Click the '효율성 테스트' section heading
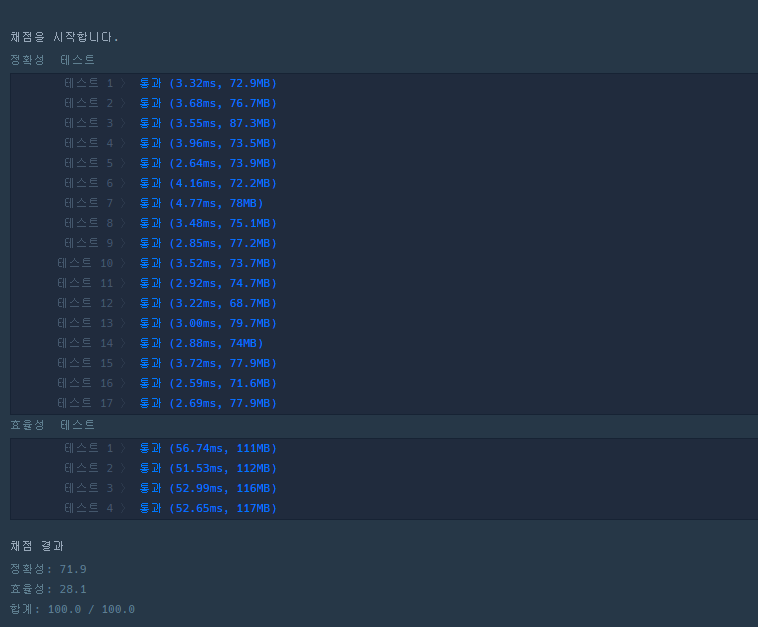This screenshot has height=627, width=758. (x=52, y=425)
